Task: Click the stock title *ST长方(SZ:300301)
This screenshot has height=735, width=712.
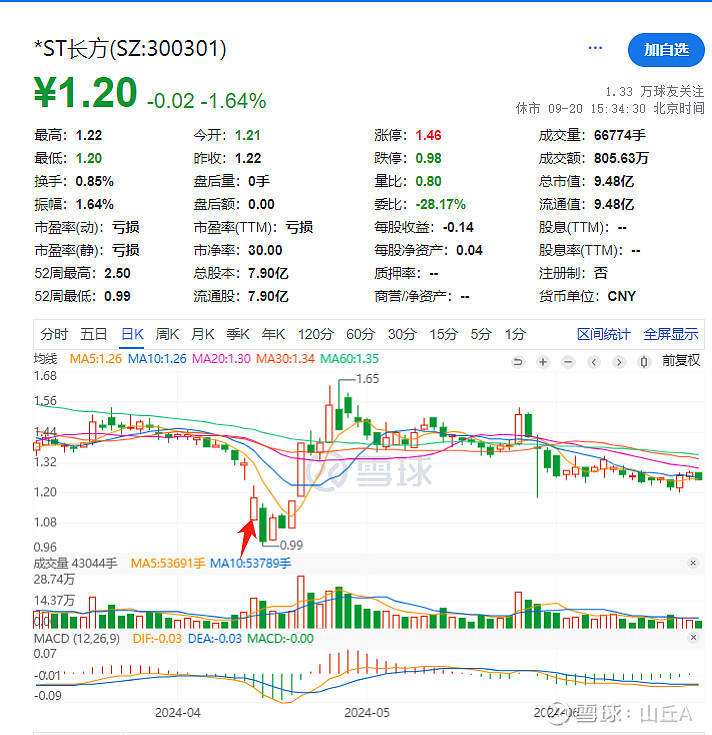Action: pyautogui.click(x=130, y=49)
